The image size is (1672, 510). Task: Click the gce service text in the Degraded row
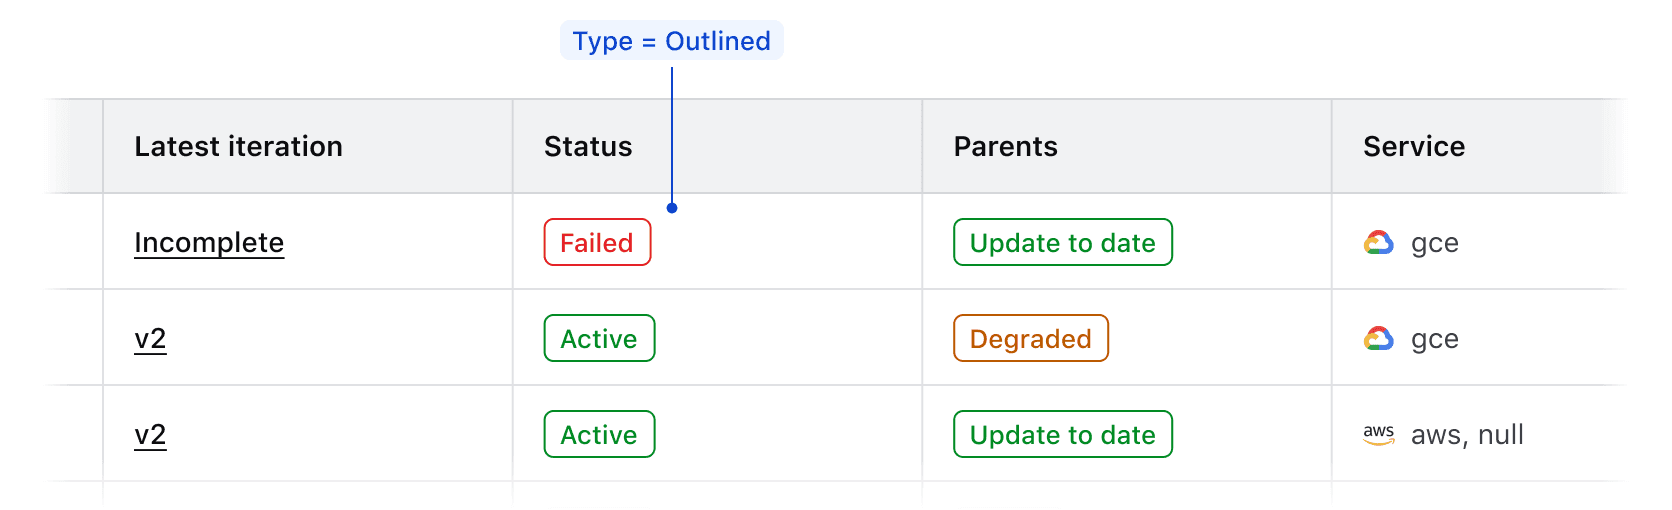click(1434, 339)
